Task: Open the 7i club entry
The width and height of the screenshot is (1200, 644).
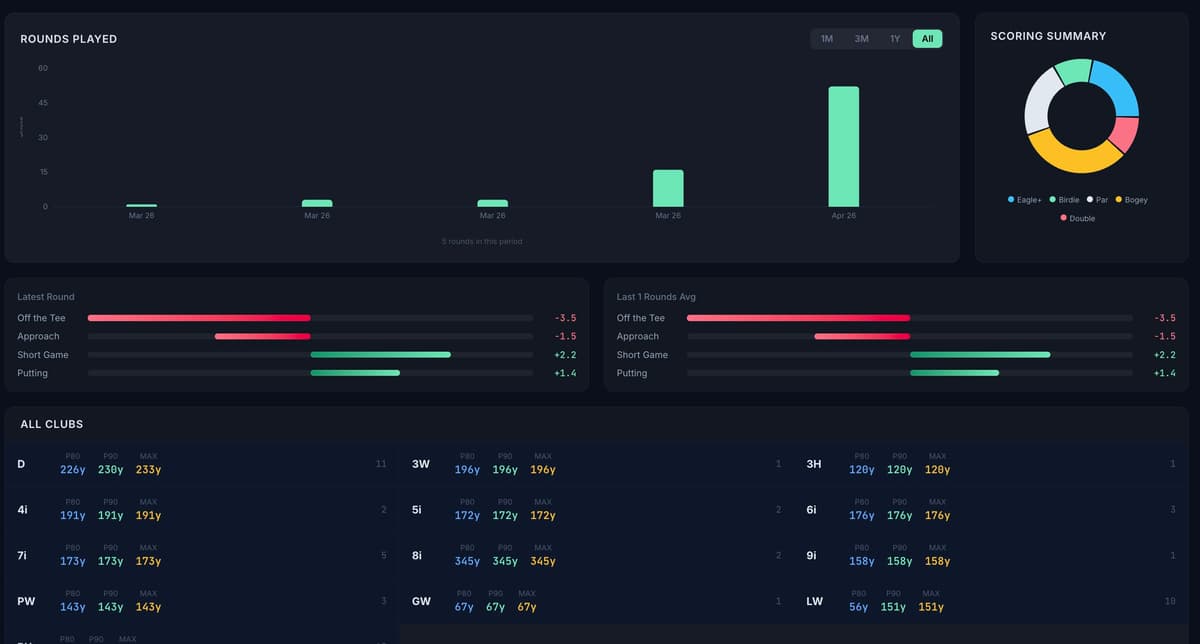Action: coord(200,554)
